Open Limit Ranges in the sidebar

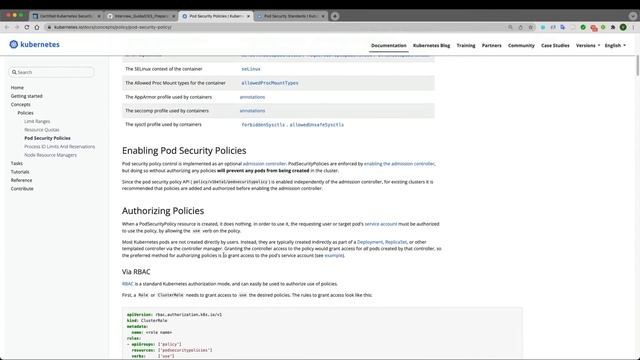pos(37,121)
